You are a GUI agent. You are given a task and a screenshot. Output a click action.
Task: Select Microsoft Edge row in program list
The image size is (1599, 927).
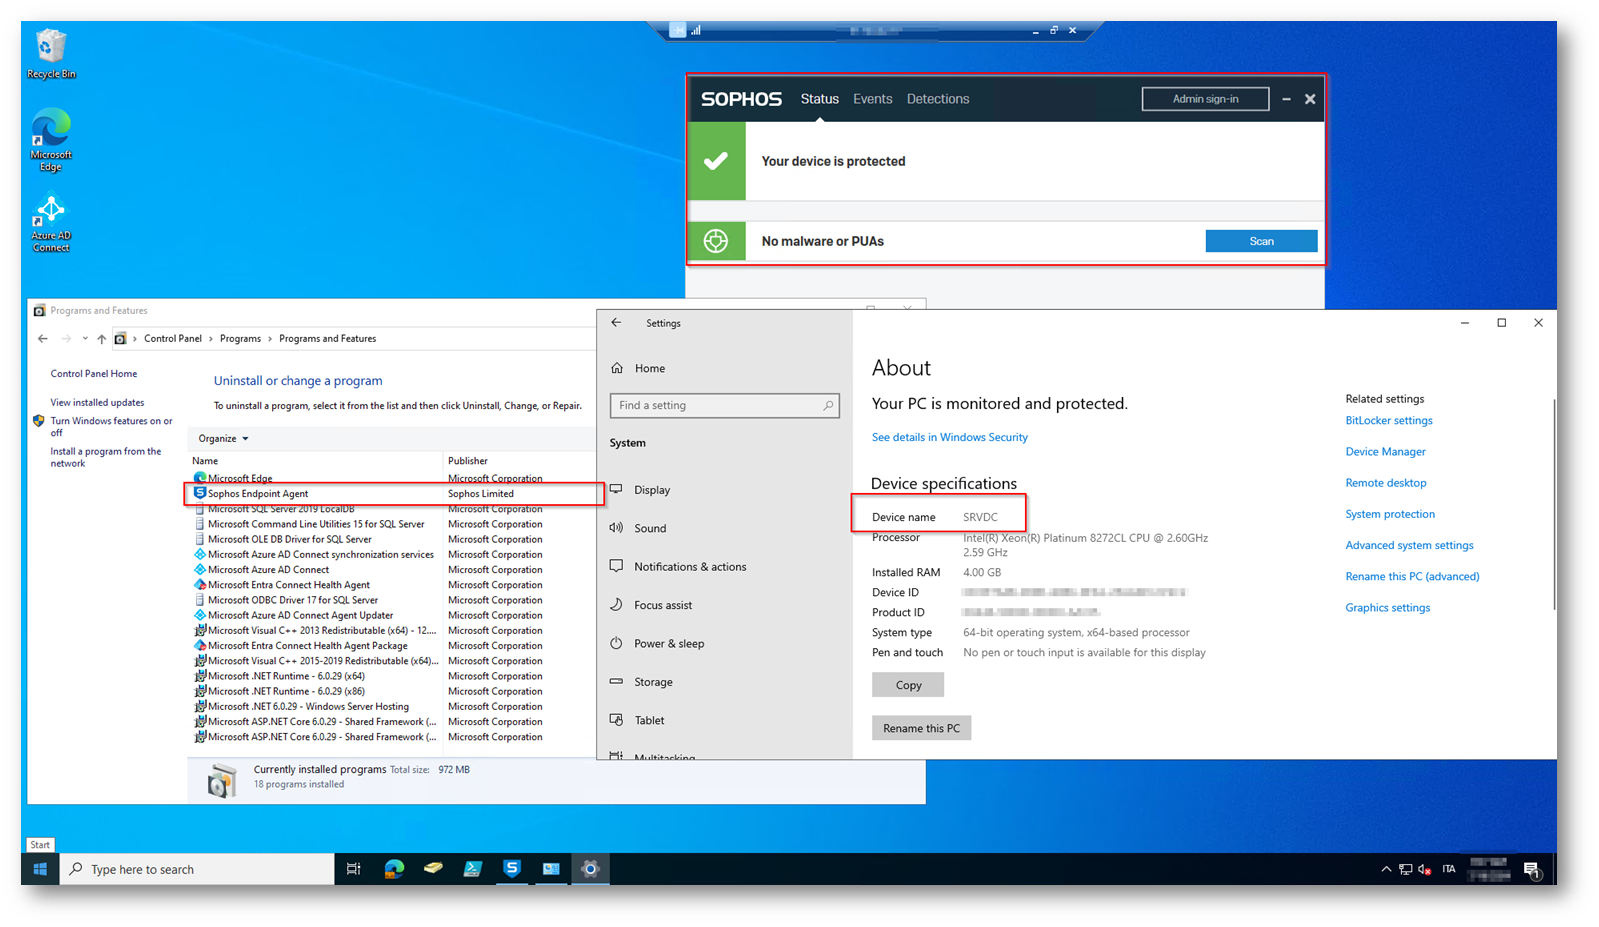394,478
